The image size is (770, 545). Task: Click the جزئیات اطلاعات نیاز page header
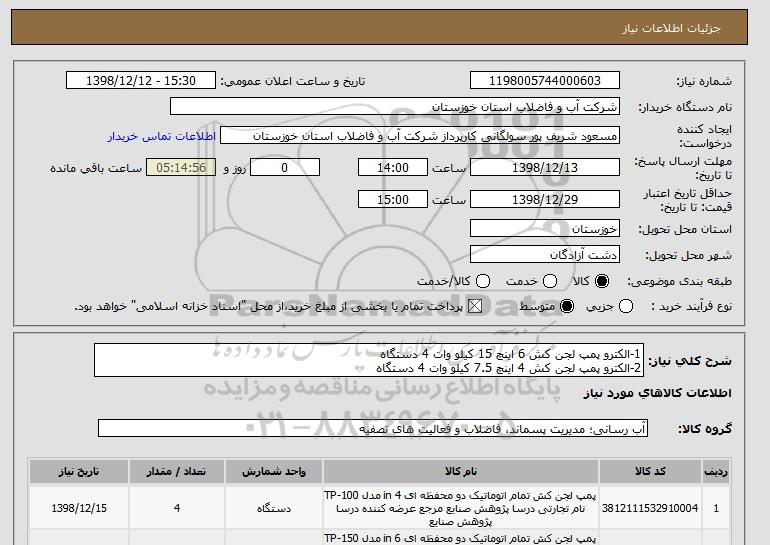click(672, 28)
